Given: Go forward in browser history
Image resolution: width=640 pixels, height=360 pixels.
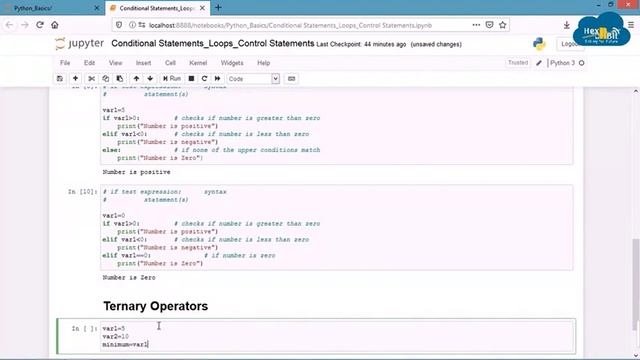Looking at the screenshot, I should tap(25, 25).
